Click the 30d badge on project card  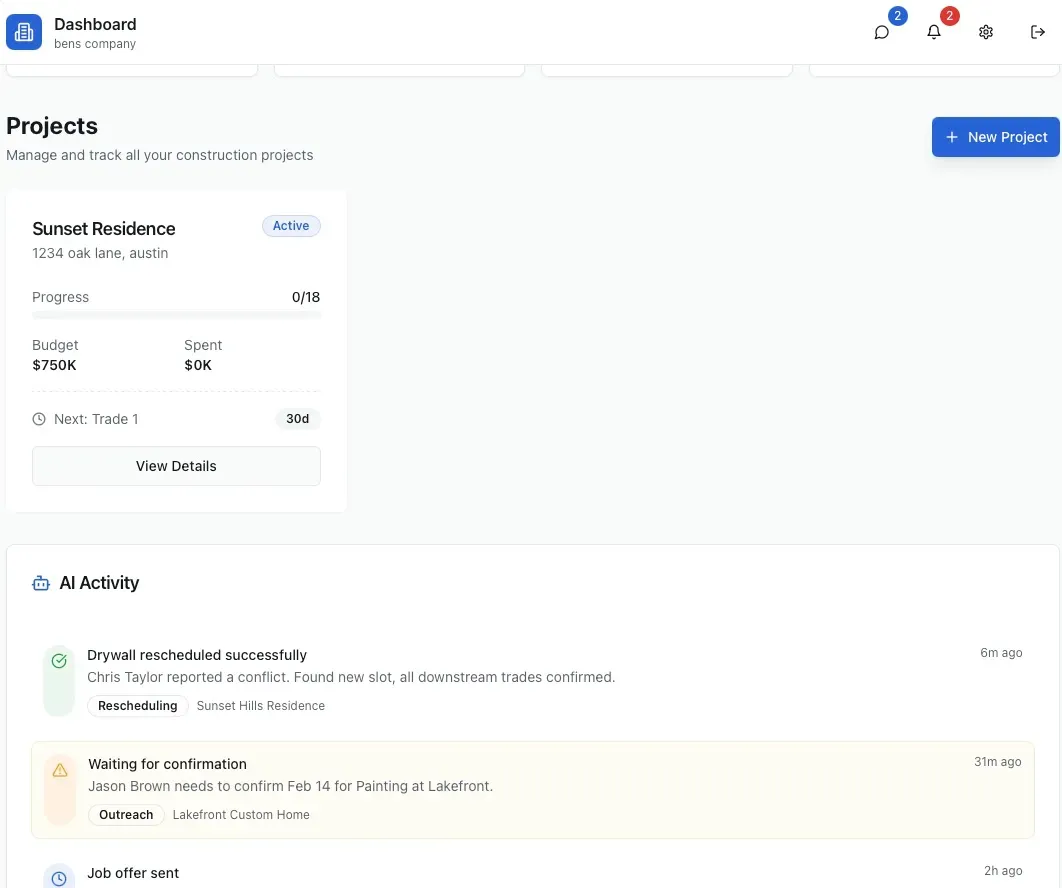coord(297,419)
